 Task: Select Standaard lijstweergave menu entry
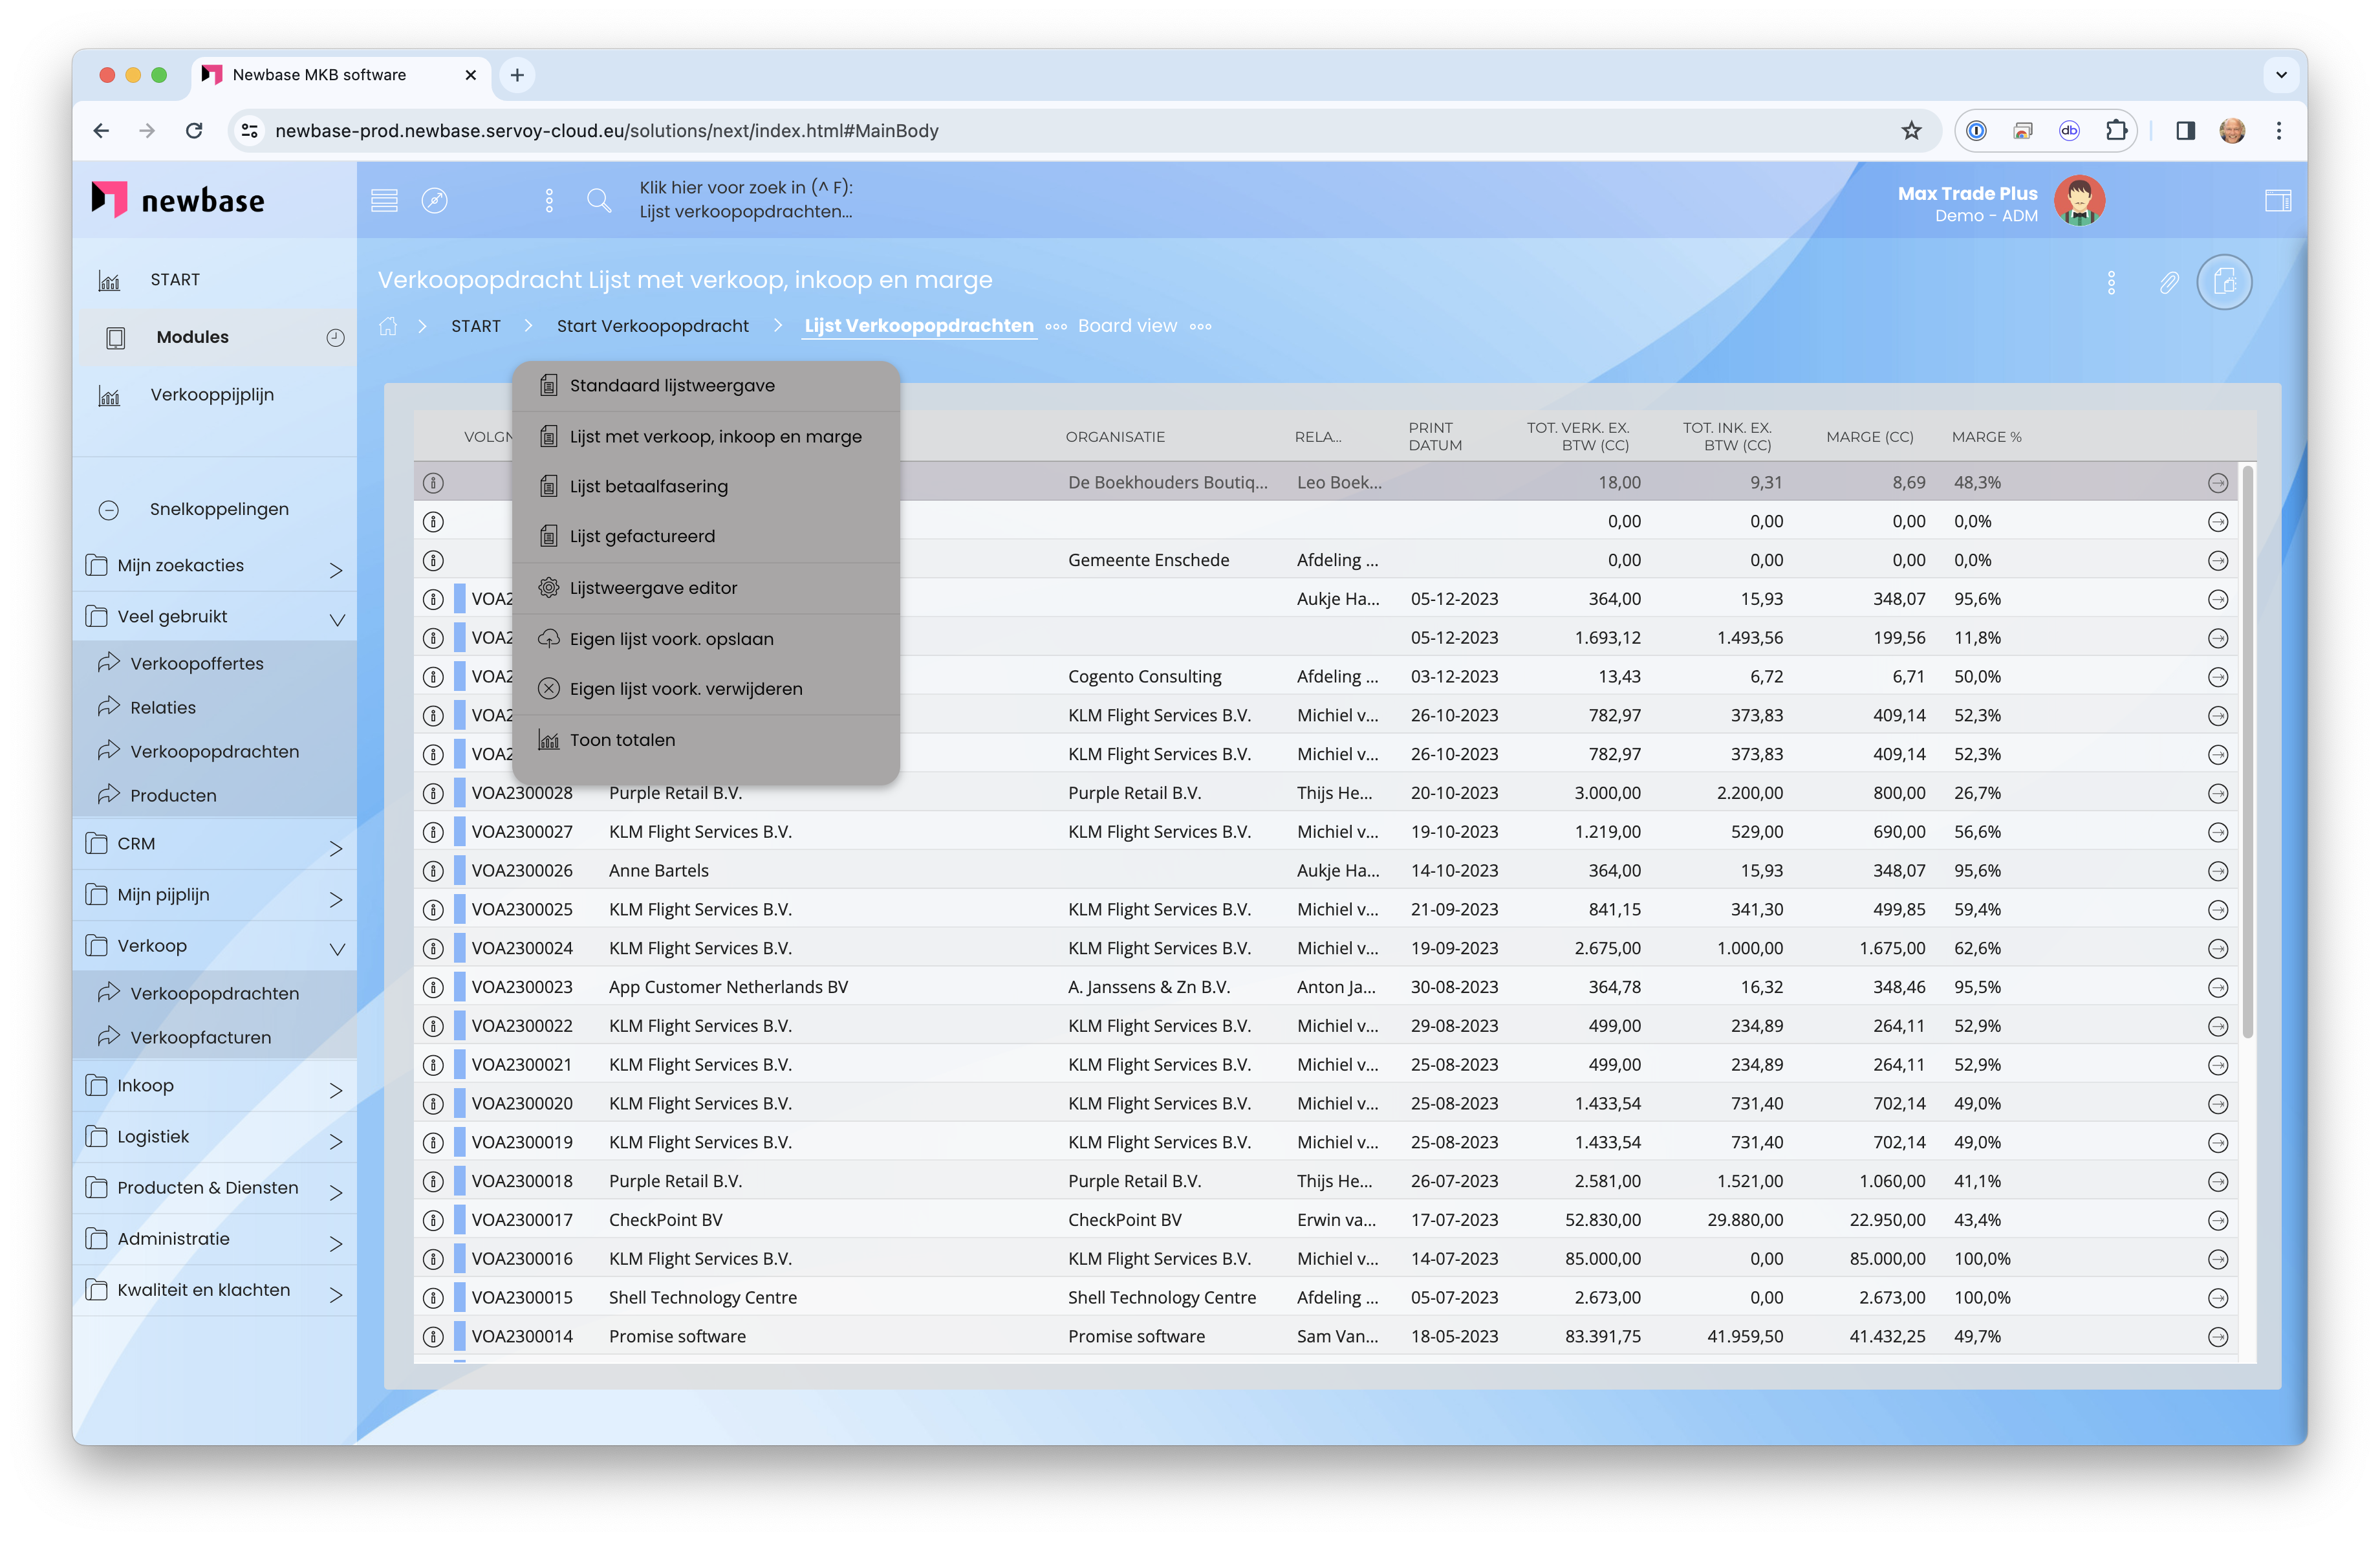click(x=672, y=386)
